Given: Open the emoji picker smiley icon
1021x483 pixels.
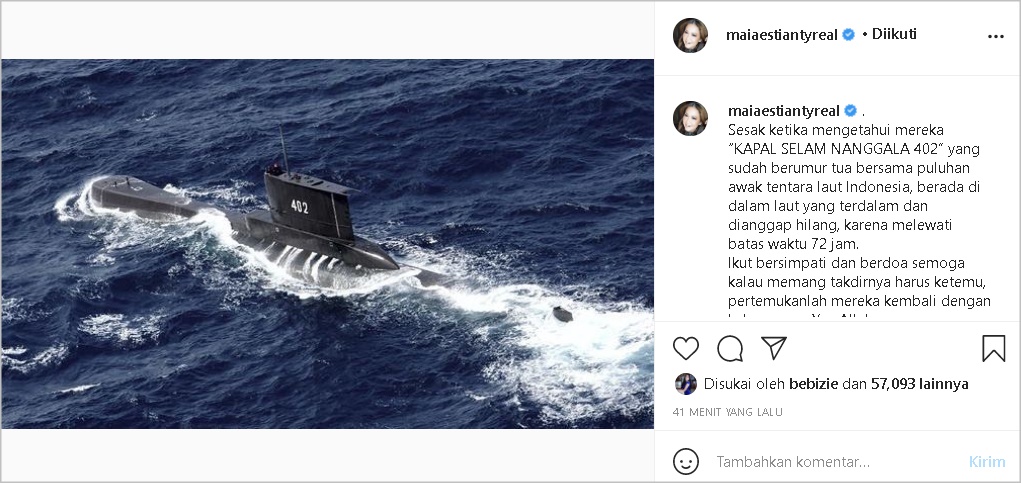Looking at the screenshot, I should coord(686,462).
